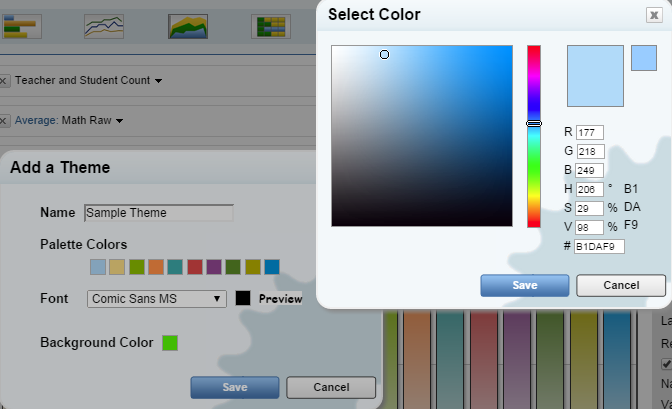
Task: Click the theme Name text field
Action: tap(158, 213)
